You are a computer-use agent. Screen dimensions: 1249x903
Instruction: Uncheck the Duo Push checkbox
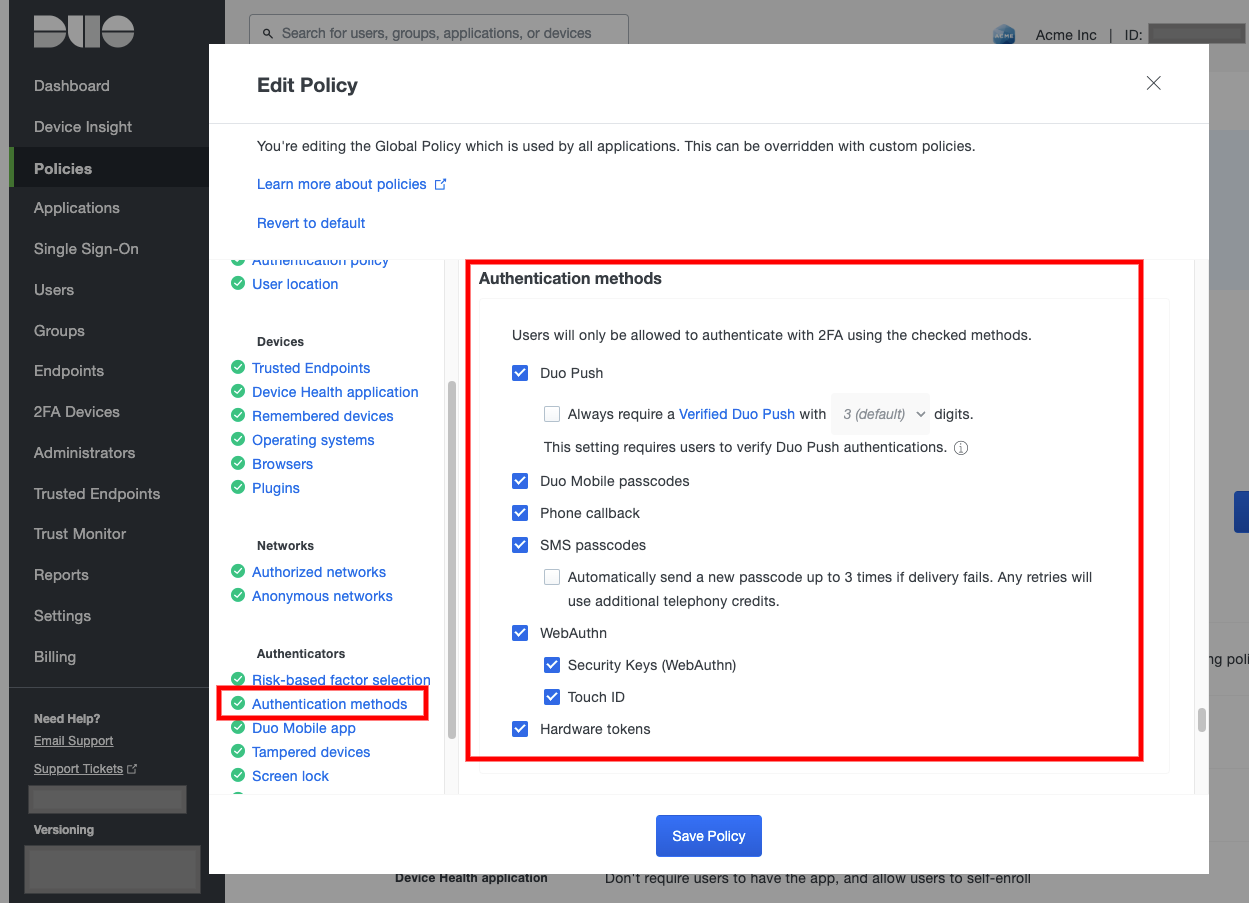pyautogui.click(x=520, y=373)
